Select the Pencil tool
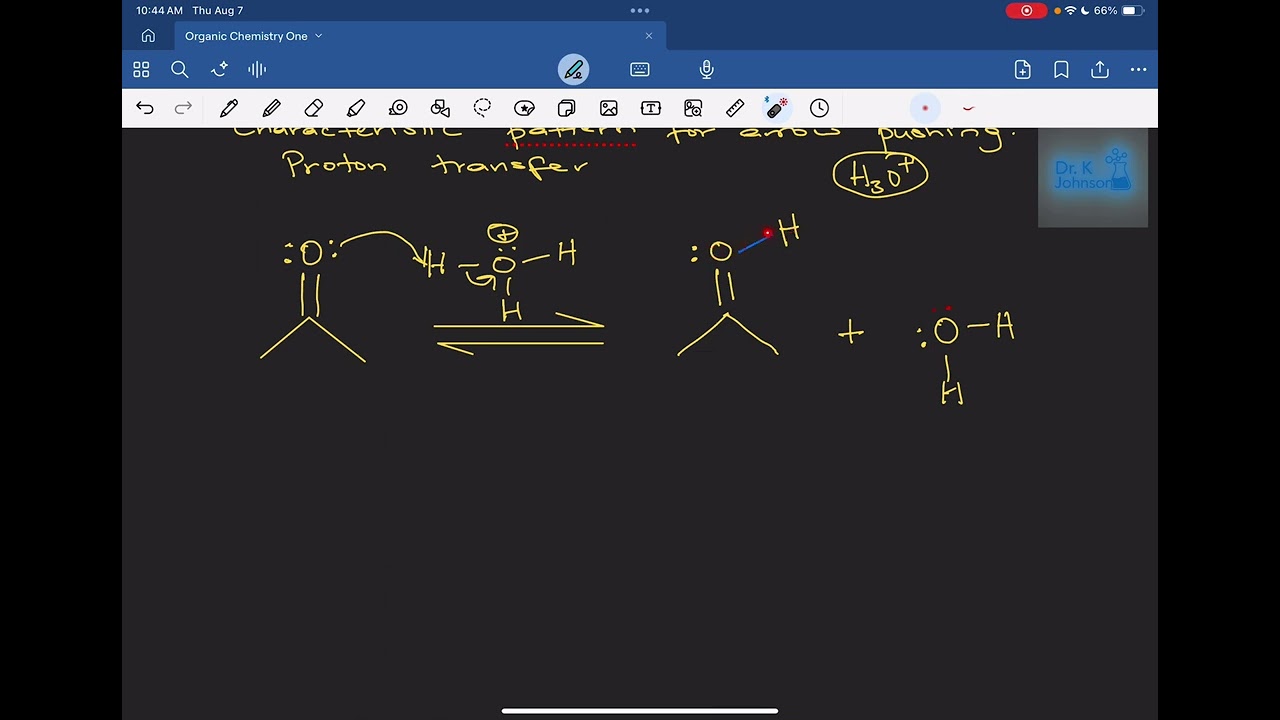This screenshot has height=720, width=1280. tap(272, 108)
